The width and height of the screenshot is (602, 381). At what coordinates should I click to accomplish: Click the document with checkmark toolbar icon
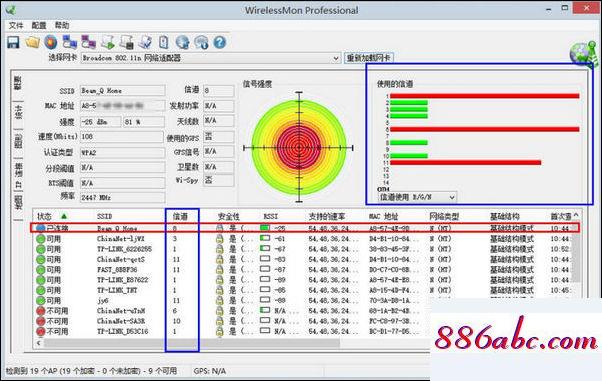(145, 42)
